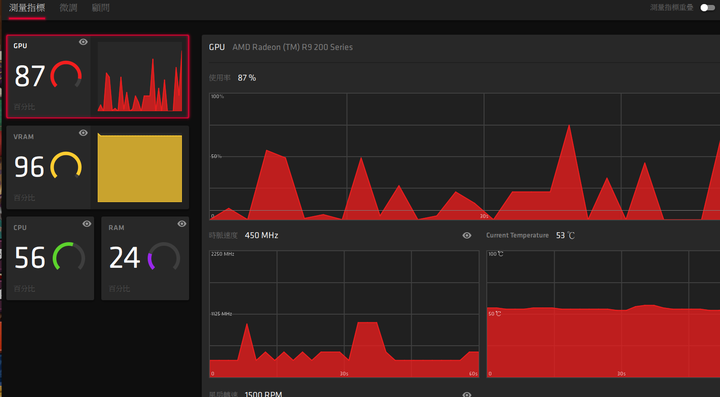
Task: Select the RAM 24 percent metric card
Action: 145,258
